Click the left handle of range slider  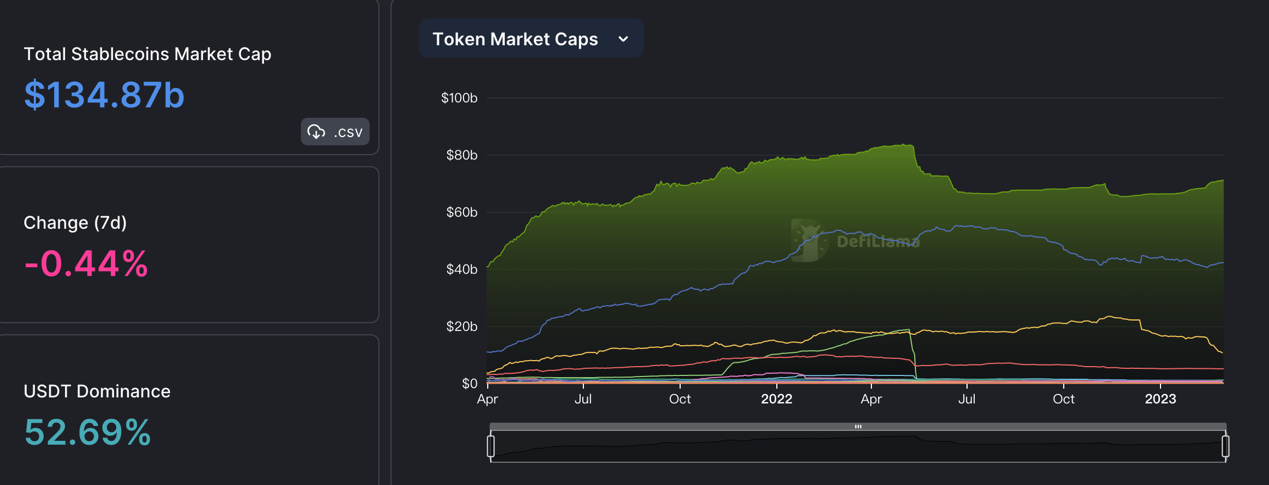(x=491, y=446)
